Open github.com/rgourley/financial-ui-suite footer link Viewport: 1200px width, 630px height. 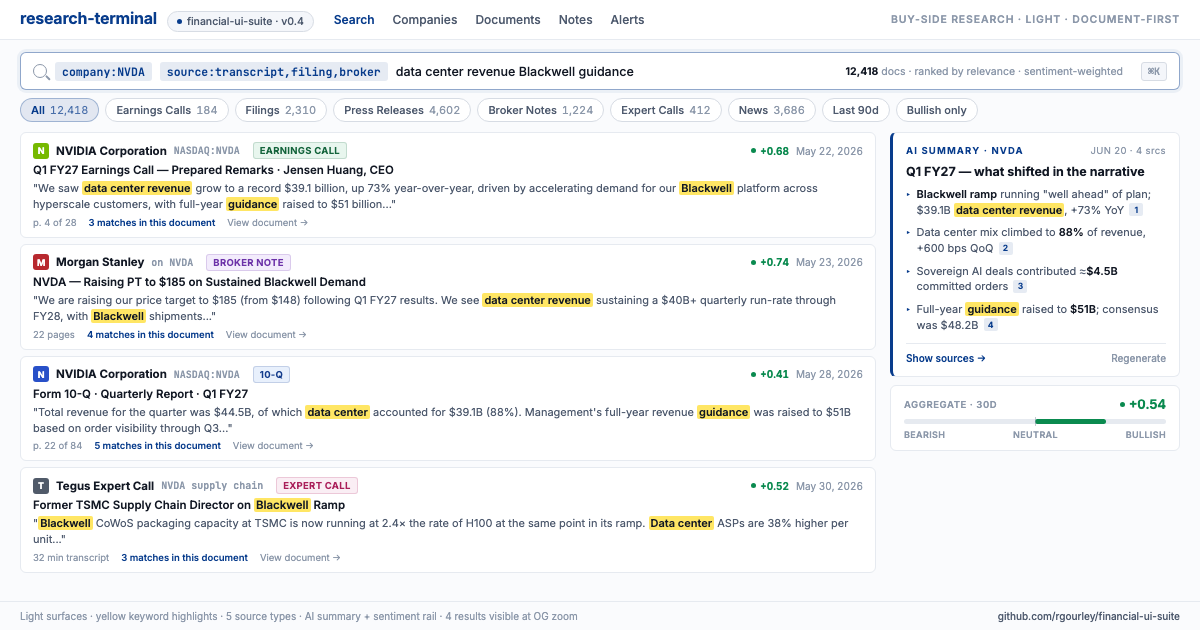[x=1088, y=617]
